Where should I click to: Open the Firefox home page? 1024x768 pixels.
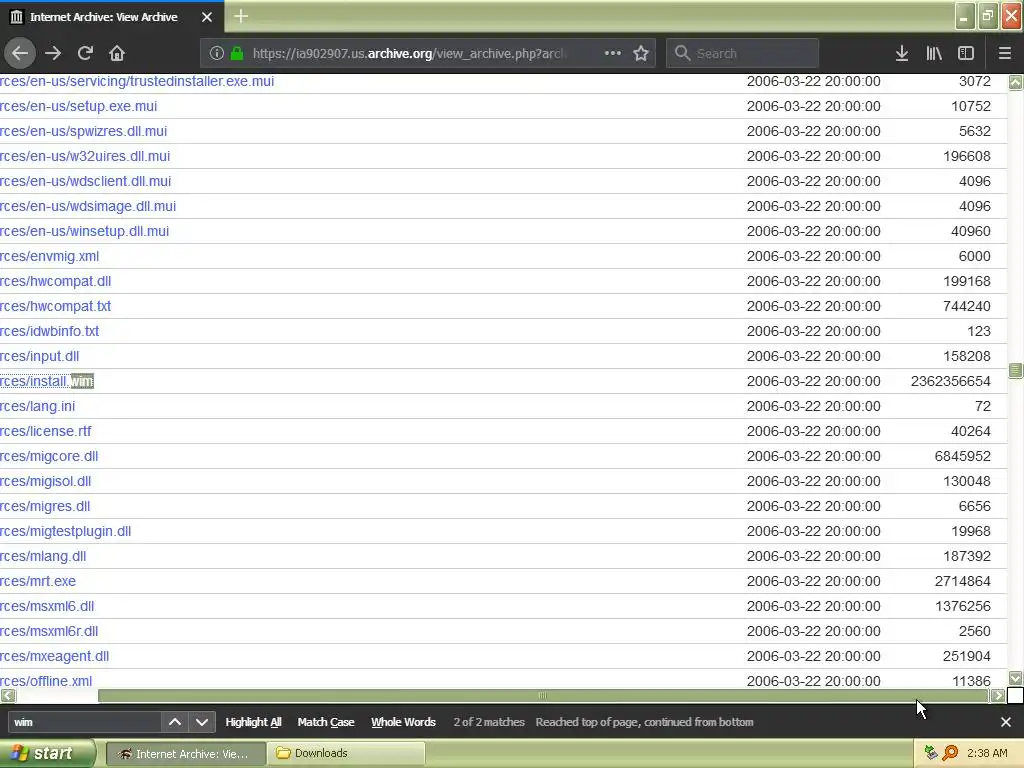click(117, 53)
